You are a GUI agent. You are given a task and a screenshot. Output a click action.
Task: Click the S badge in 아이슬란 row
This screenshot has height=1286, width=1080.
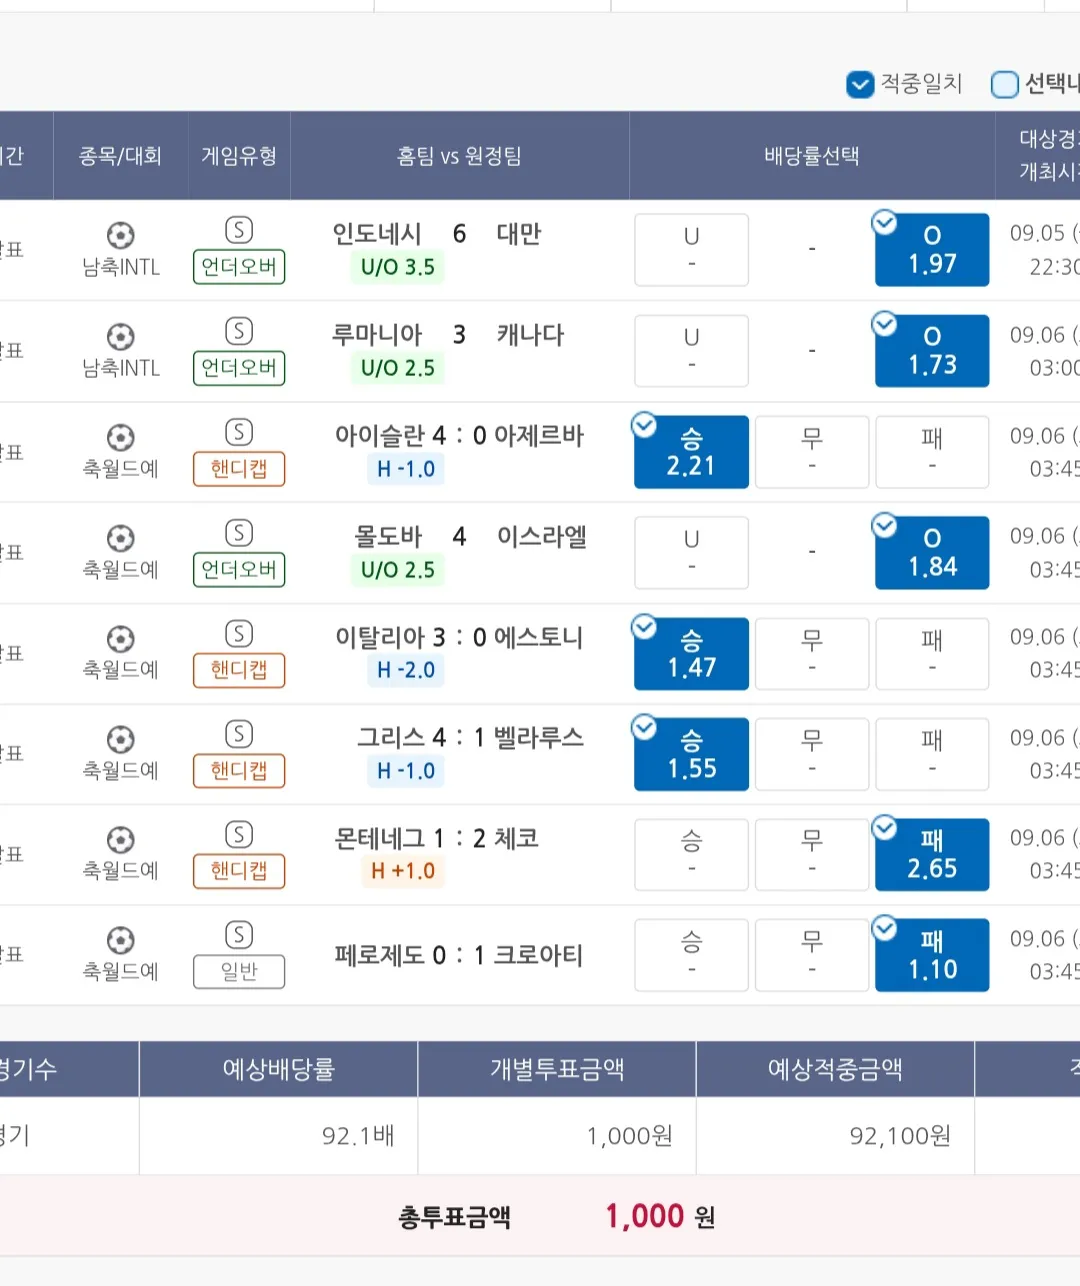pyautogui.click(x=239, y=432)
